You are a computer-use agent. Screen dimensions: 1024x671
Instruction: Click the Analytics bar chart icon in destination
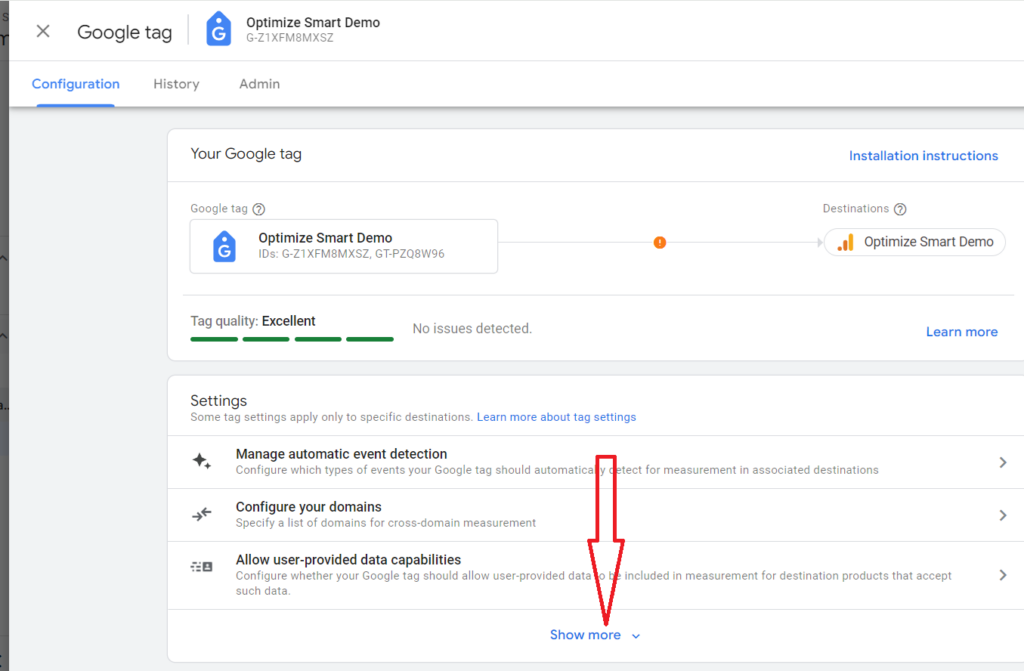[x=845, y=242]
